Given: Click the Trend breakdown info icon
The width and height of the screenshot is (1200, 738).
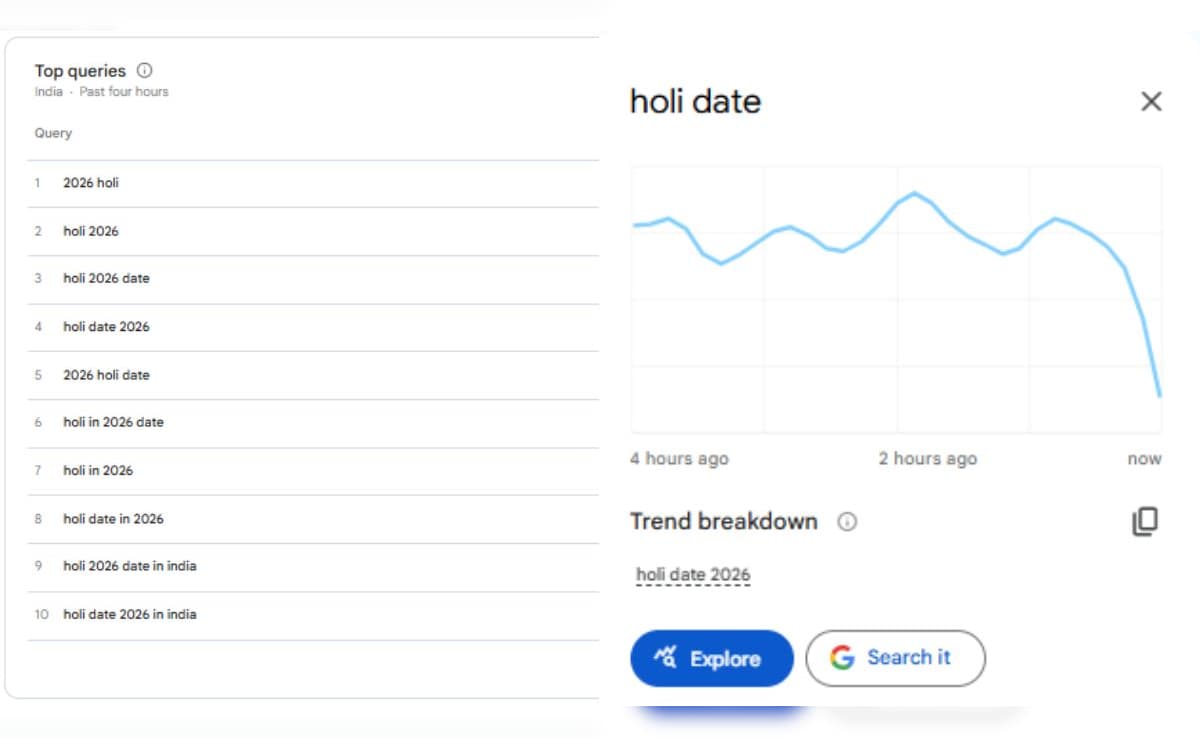Looking at the screenshot, I should tap(847, 522).
